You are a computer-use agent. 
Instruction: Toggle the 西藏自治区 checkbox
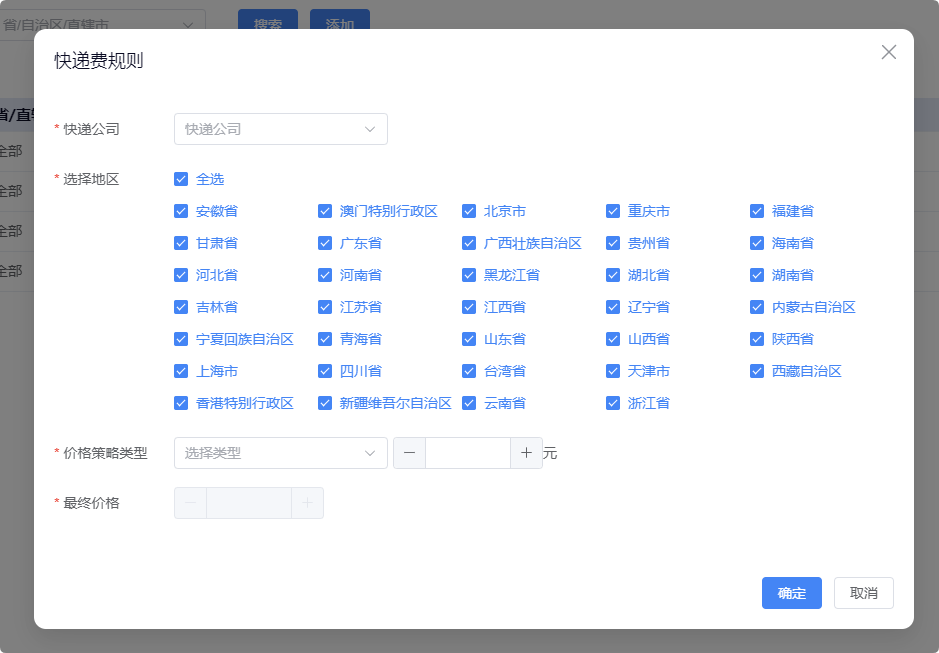click(x=757, y=371)
